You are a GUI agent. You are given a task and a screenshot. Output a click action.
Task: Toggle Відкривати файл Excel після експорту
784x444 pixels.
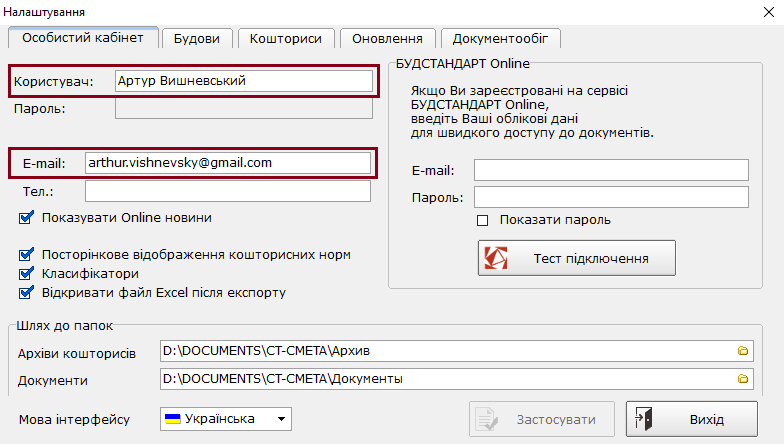[26, 292]
